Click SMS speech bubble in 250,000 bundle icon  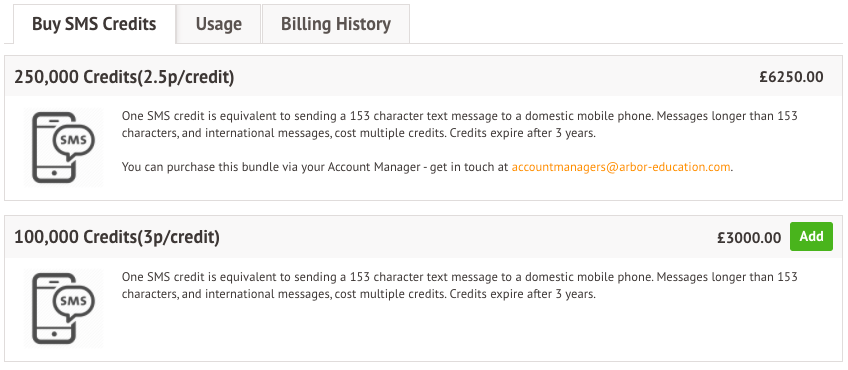pyautogui.click(x=74, y=142)
